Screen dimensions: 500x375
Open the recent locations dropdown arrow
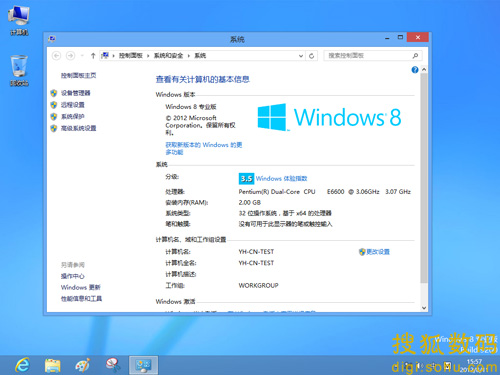point(82,56)
